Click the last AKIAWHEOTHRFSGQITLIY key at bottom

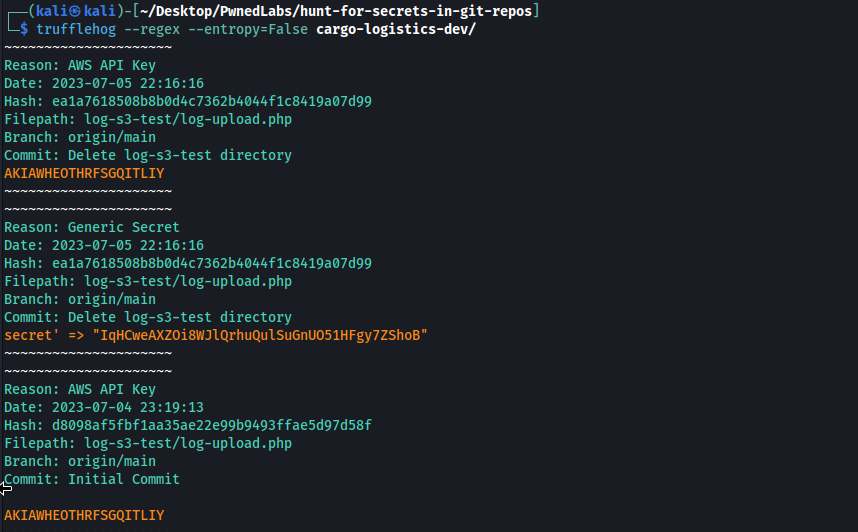[84, 516]
